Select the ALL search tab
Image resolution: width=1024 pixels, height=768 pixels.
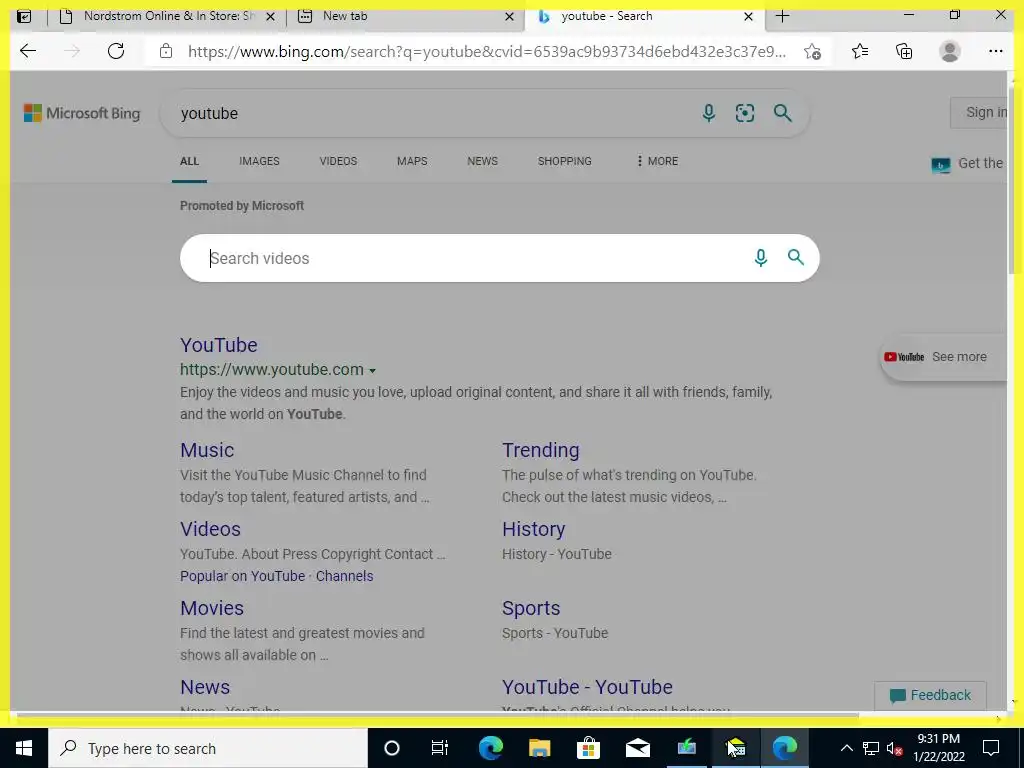pyautogui.click(x=189, y=161)
